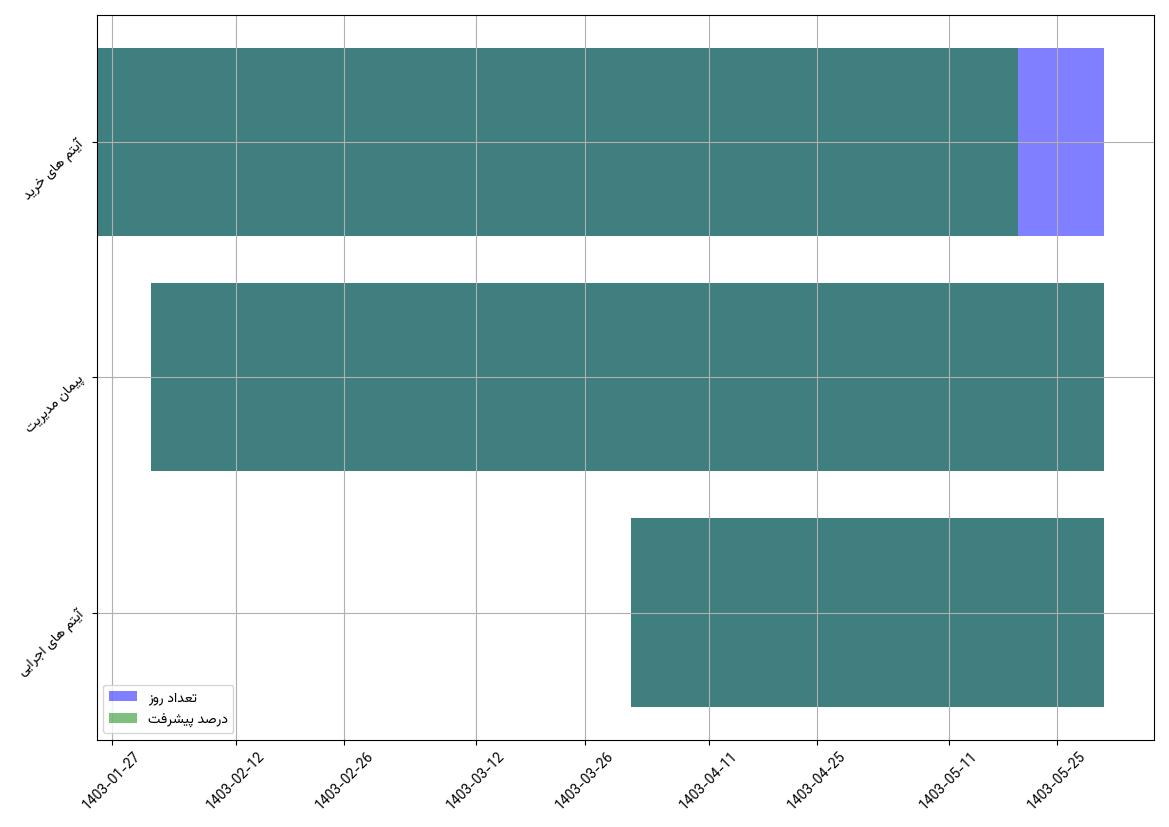Select the پیمان مدیریت Gantt bar
This screenshot has height=827, width=1169.
click(627, 377)
